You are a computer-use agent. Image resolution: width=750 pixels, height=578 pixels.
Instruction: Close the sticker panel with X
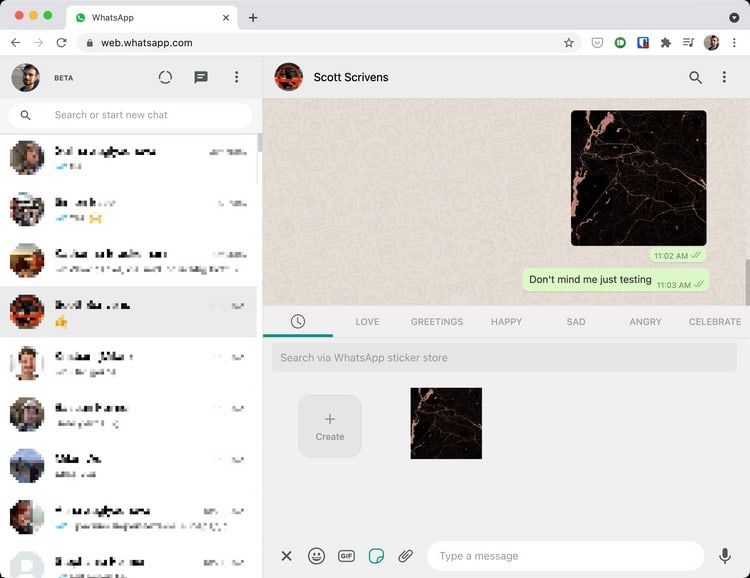(286, 556)
